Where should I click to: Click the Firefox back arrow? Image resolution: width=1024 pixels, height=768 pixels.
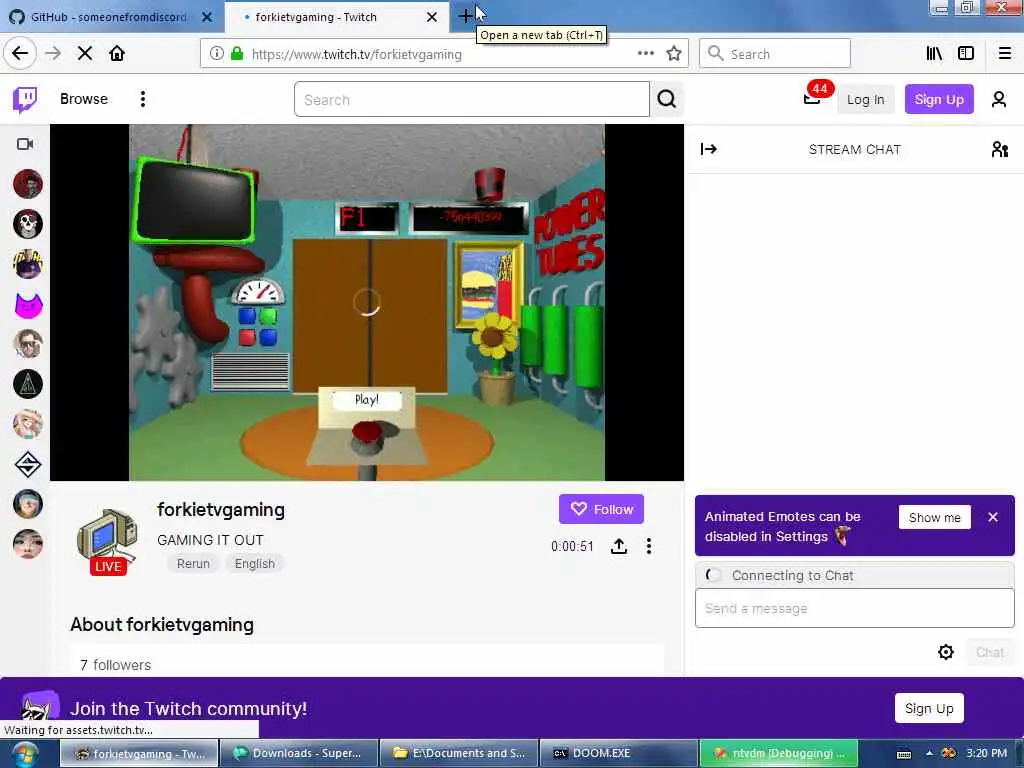(x=20, y=54)
